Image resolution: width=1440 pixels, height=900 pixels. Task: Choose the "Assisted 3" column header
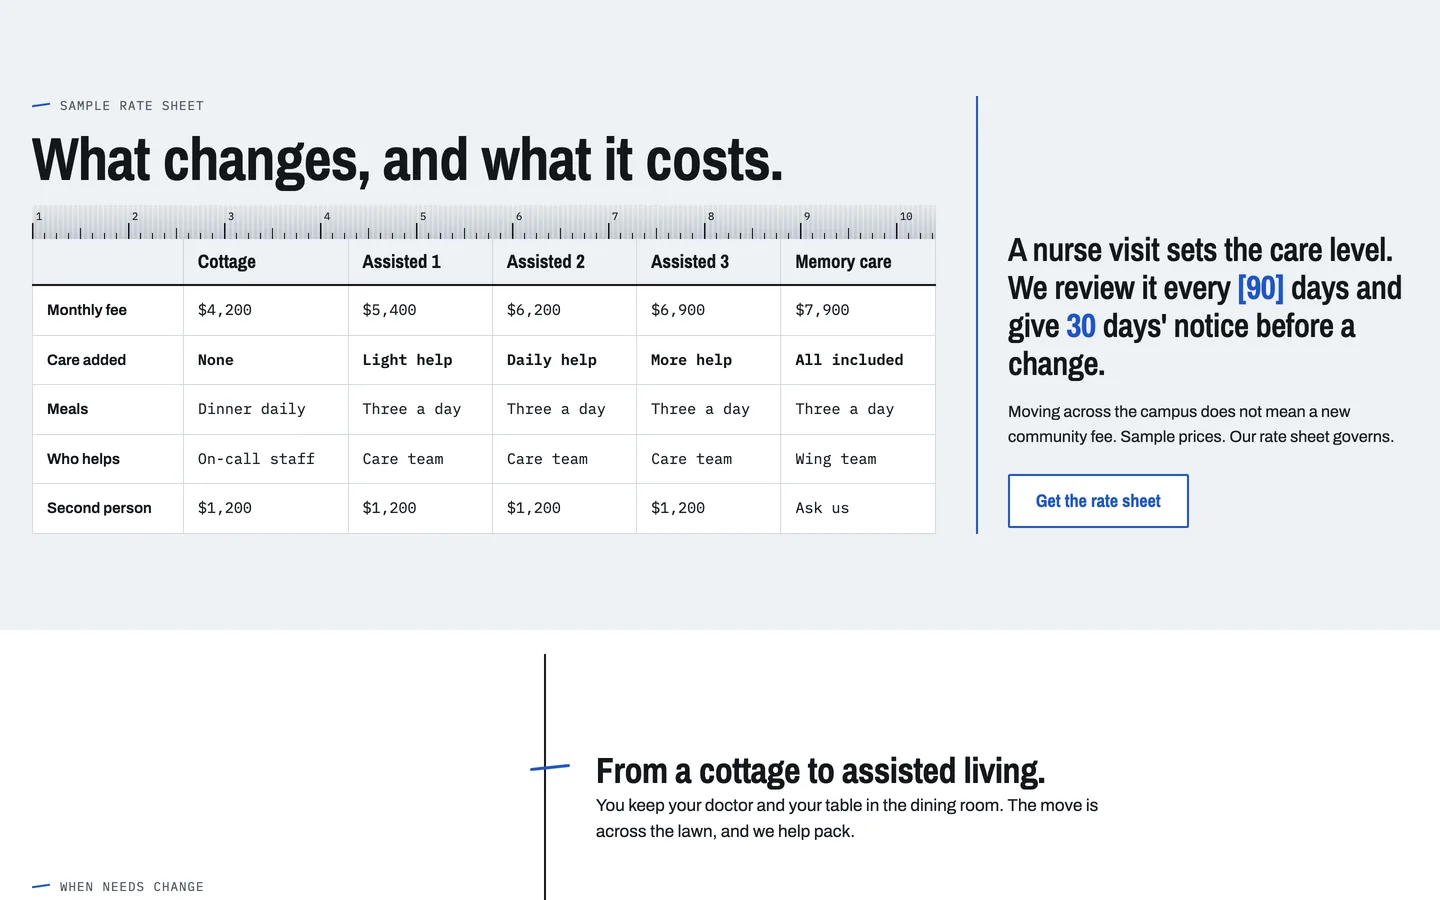click(708, 262)
